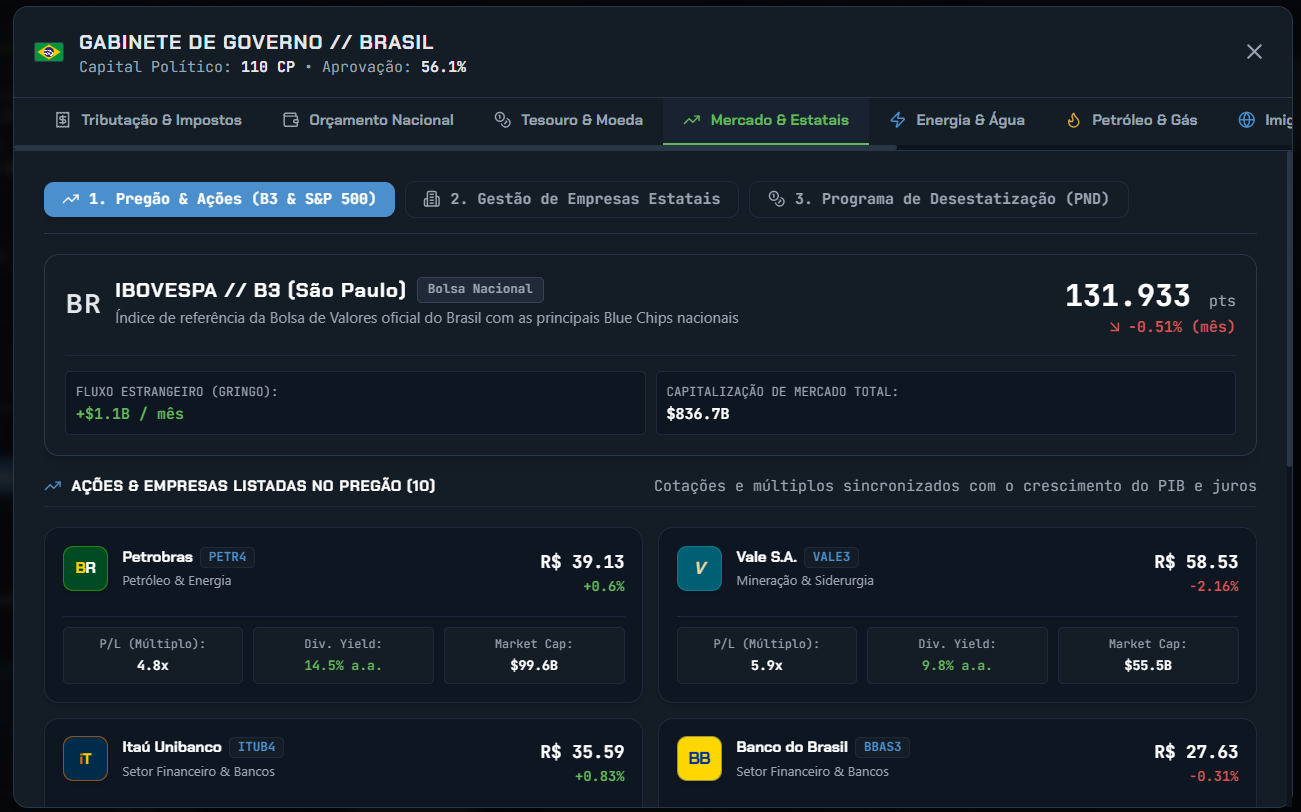Click the globe icon on the cut-off tab
The width and height of the screenshot is (1301, 812).
click(1246, 120)
